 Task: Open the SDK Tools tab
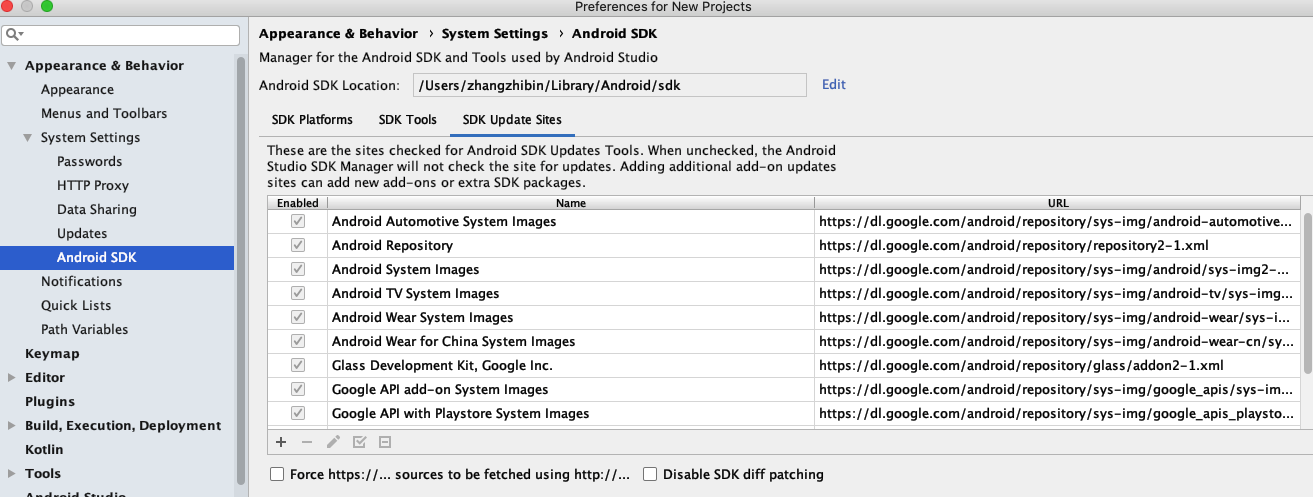[407, 120]
